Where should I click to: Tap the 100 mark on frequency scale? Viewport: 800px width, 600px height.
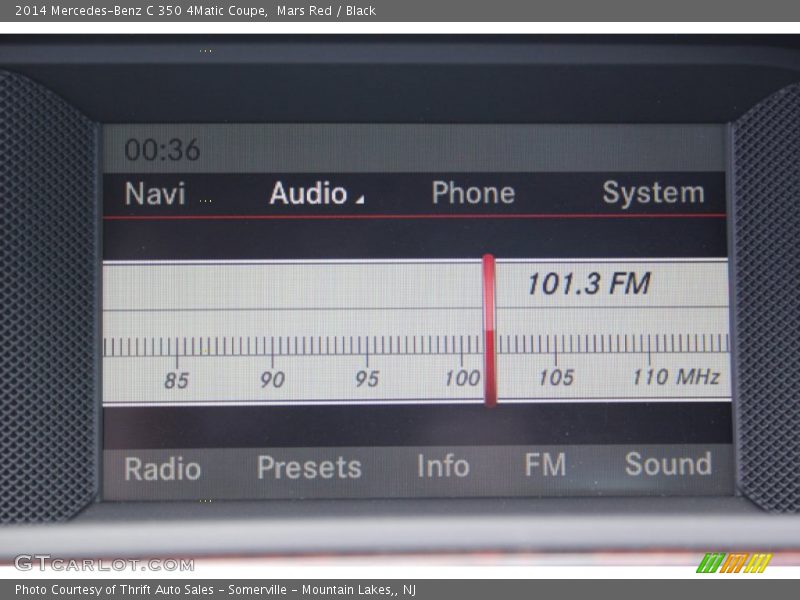point(462,379)
